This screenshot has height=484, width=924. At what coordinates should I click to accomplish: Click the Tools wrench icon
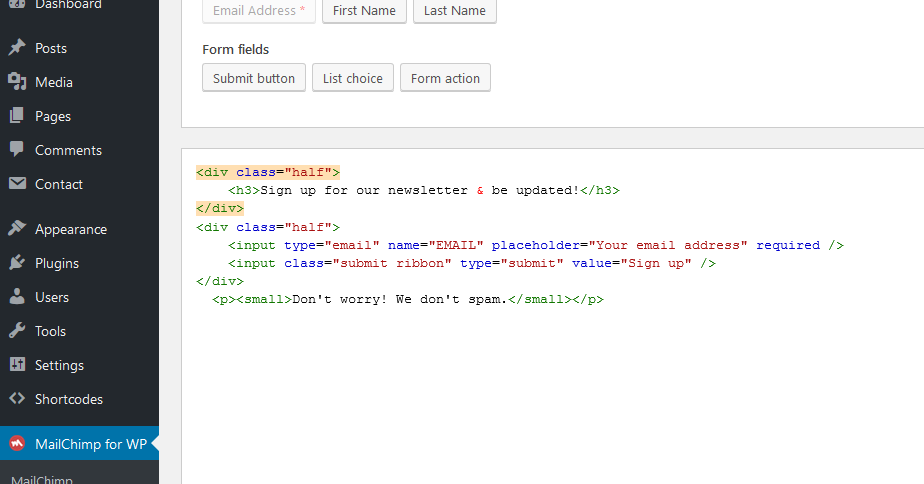tap(17, 331)
